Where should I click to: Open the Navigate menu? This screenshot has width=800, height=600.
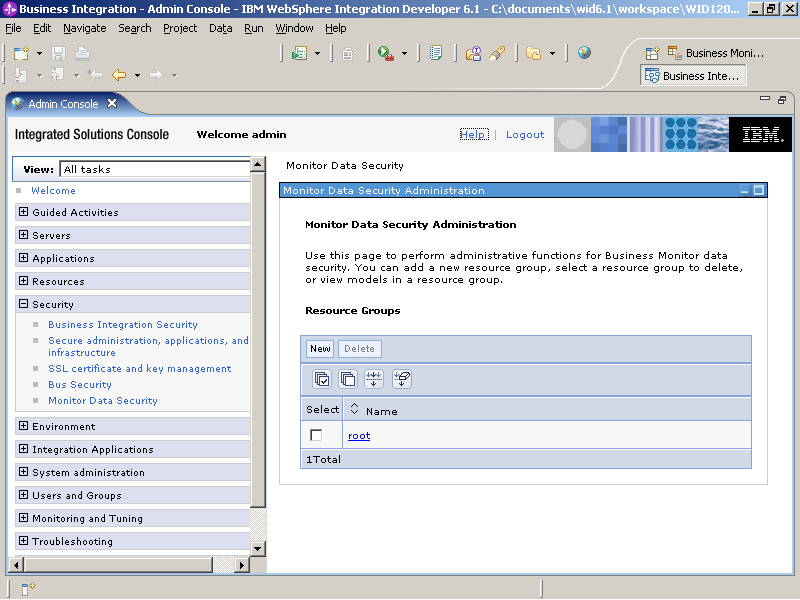[85, 29]
